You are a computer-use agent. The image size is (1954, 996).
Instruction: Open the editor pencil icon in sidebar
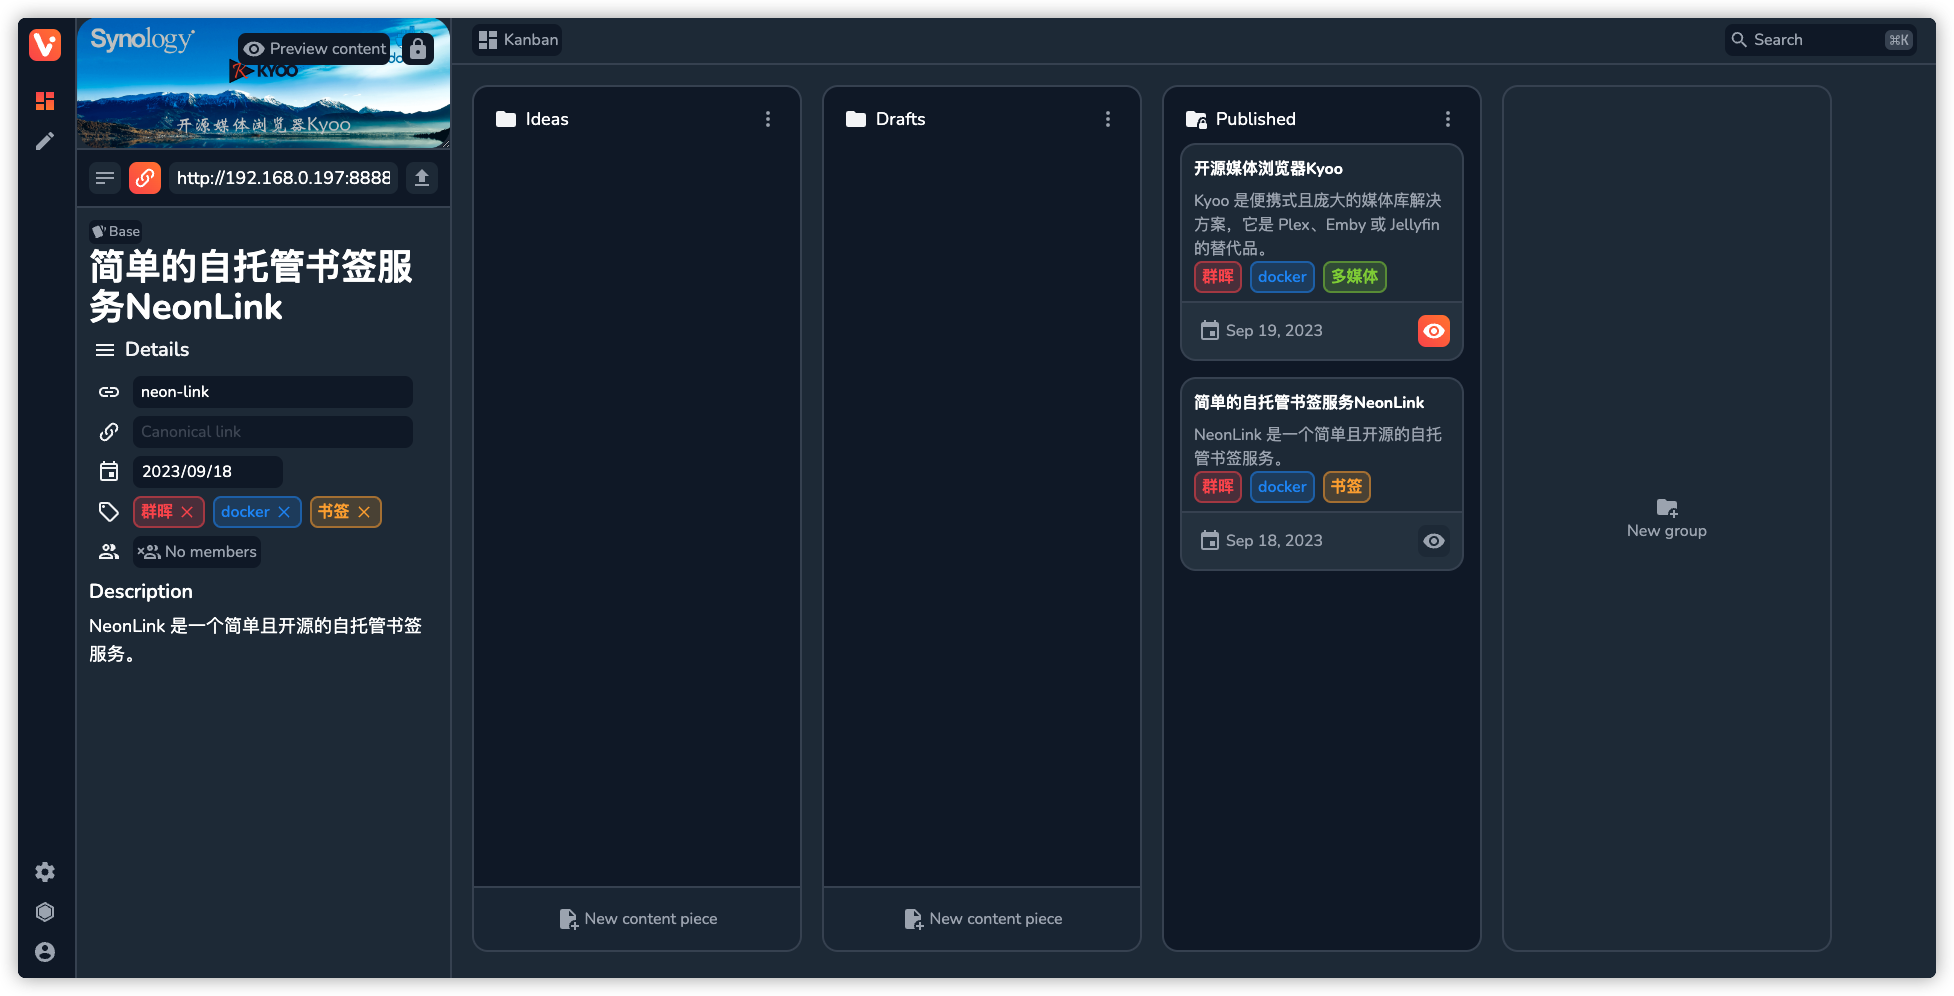45,141
